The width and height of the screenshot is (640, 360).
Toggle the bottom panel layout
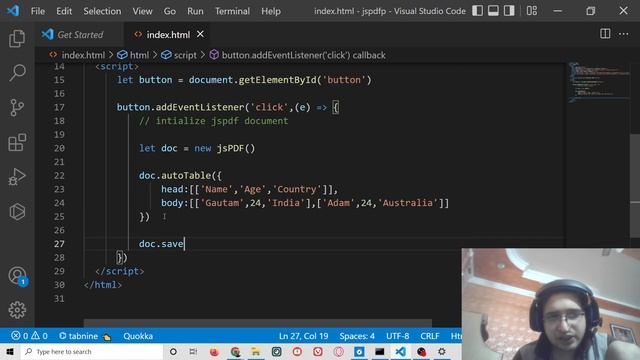[x=493, y=11]
